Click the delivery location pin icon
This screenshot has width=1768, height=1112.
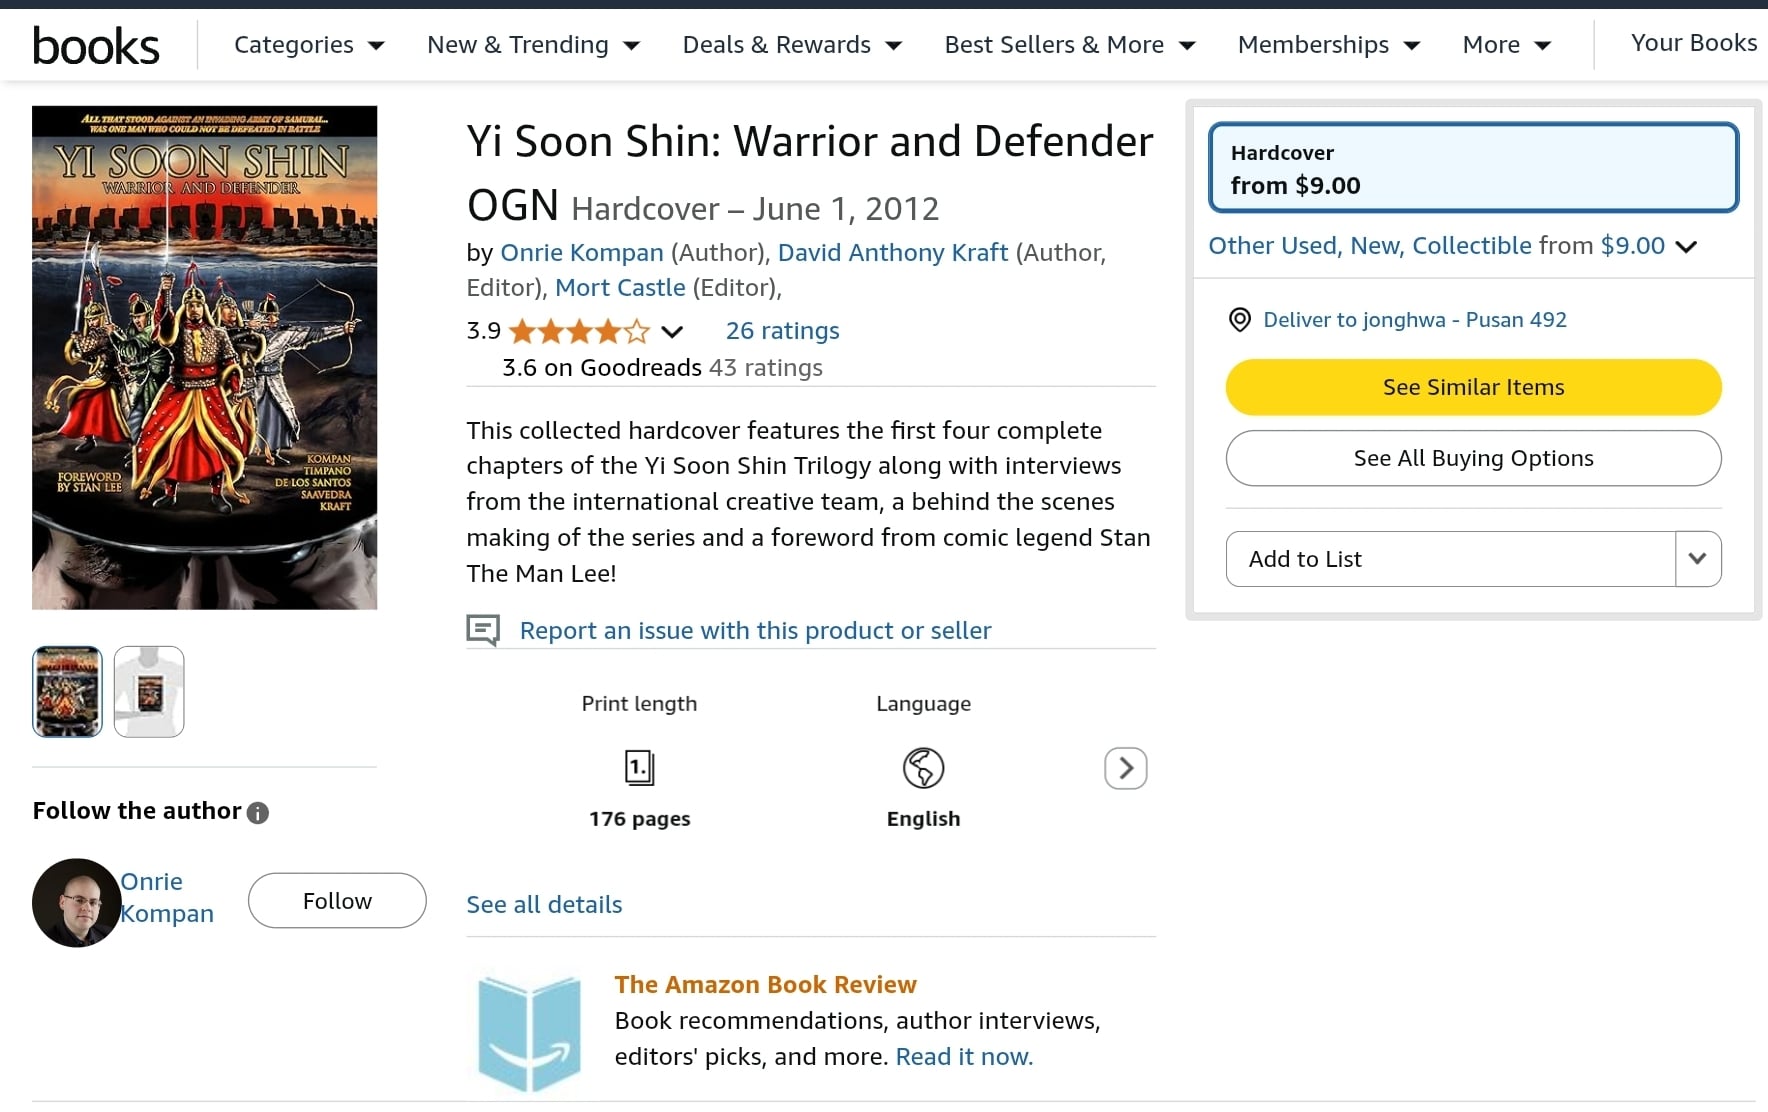[x=1239, y=320]
